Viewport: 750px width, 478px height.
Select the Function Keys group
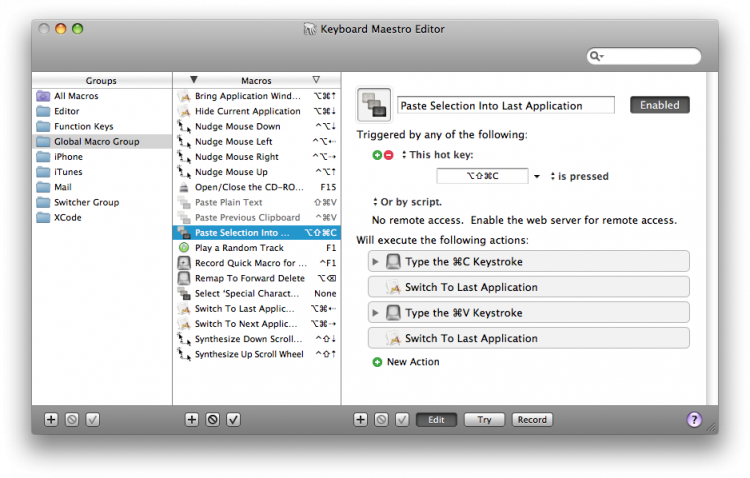click(102, 126)
